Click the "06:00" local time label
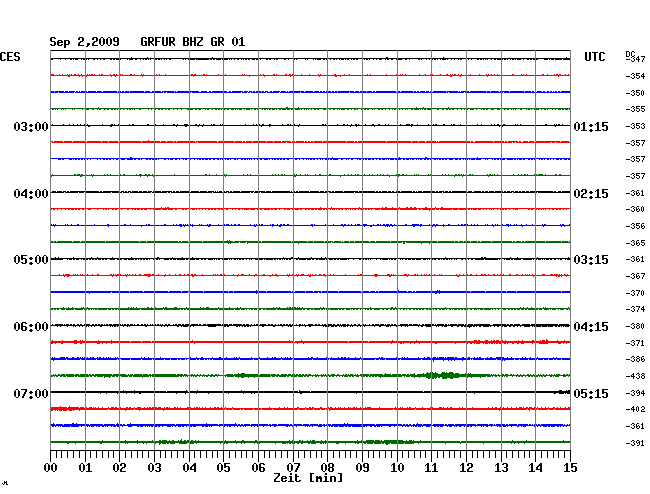 [x=31, y=327]
